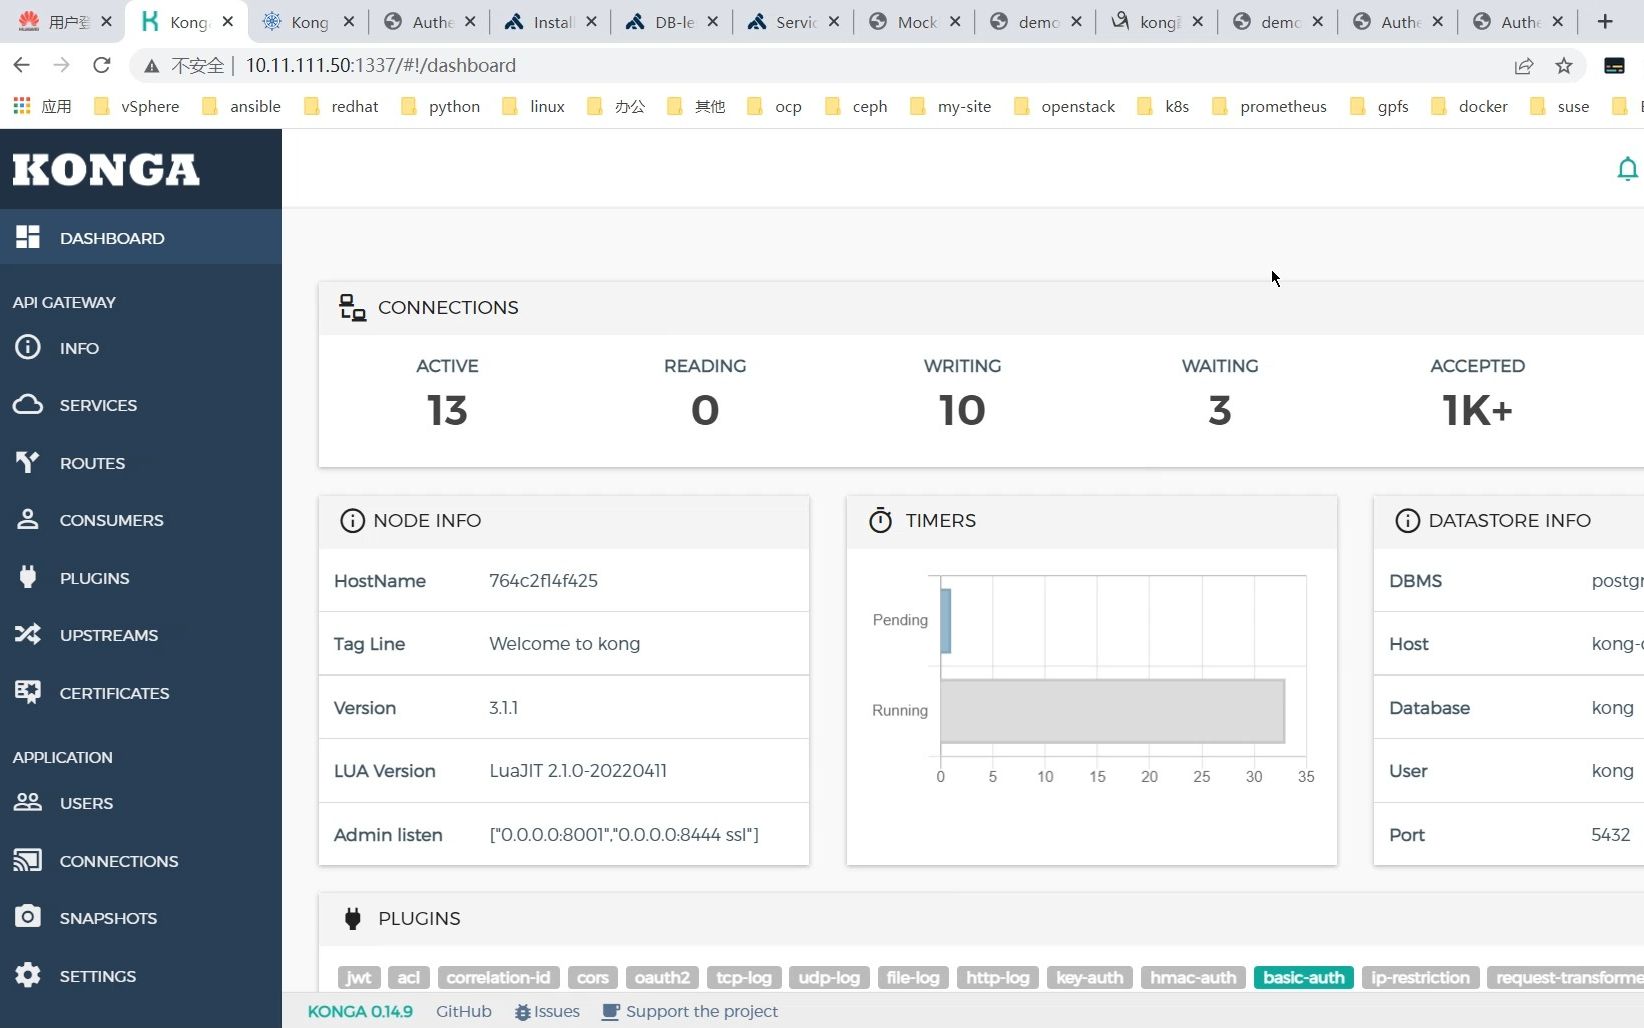Open the python bookmark folder

441,106
